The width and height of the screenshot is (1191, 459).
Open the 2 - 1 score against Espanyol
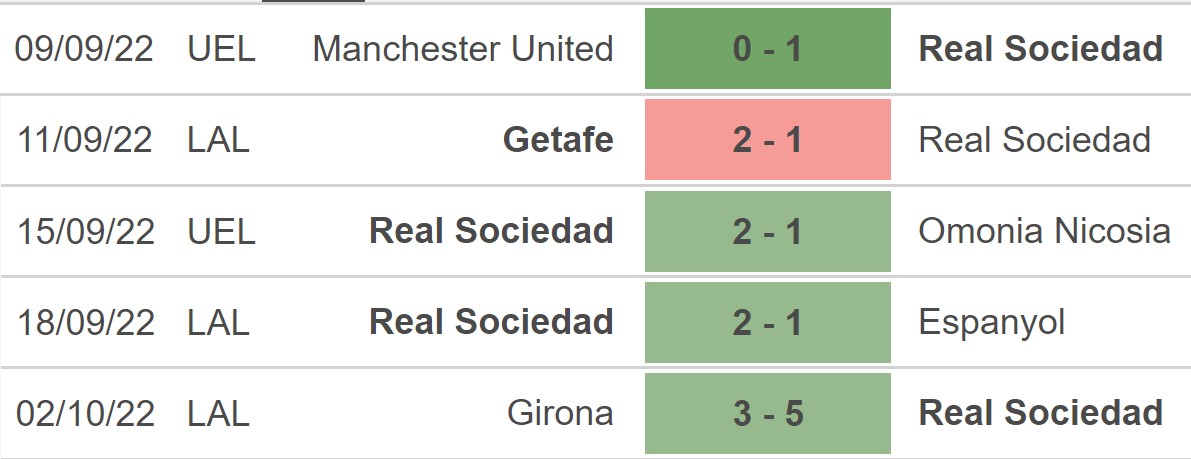coord(767,322)
